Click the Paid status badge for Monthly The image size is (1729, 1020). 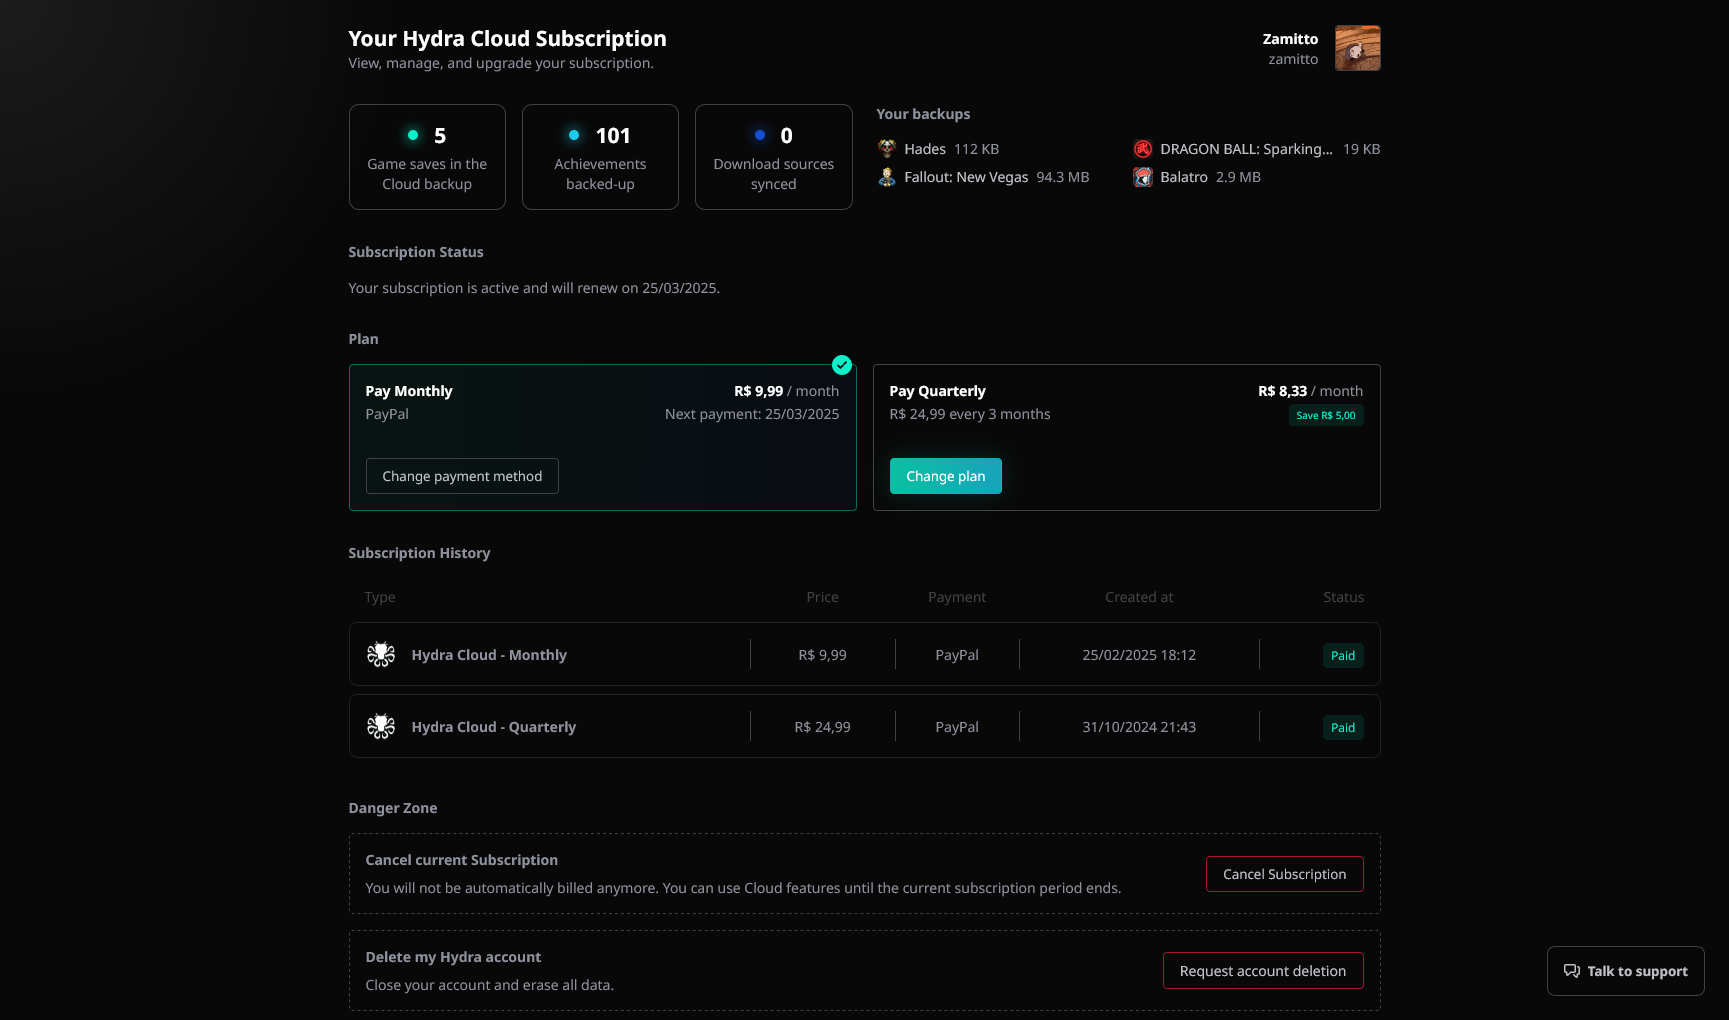tap(1342, 656)
